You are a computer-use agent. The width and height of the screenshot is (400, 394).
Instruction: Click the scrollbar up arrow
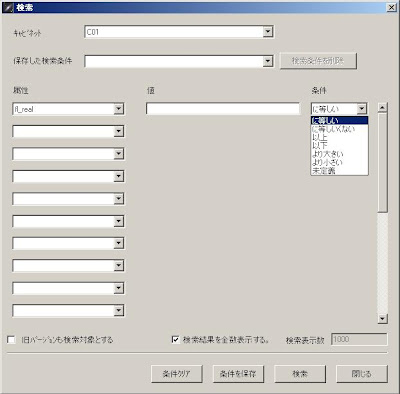(382, 107)
